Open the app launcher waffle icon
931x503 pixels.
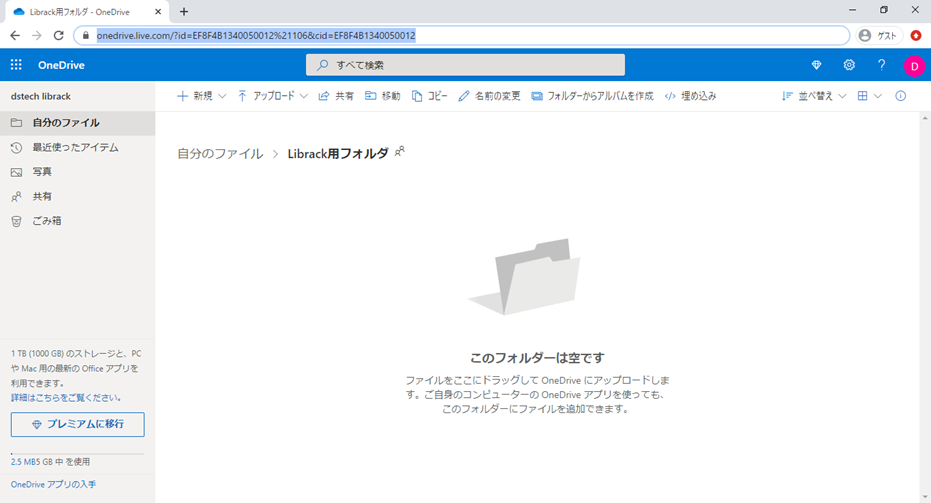(x=16, y=65)
